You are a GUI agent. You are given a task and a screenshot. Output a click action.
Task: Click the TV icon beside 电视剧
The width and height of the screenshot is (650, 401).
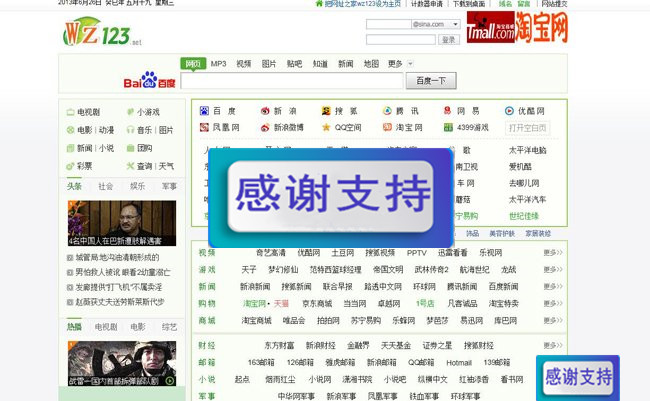70,112
